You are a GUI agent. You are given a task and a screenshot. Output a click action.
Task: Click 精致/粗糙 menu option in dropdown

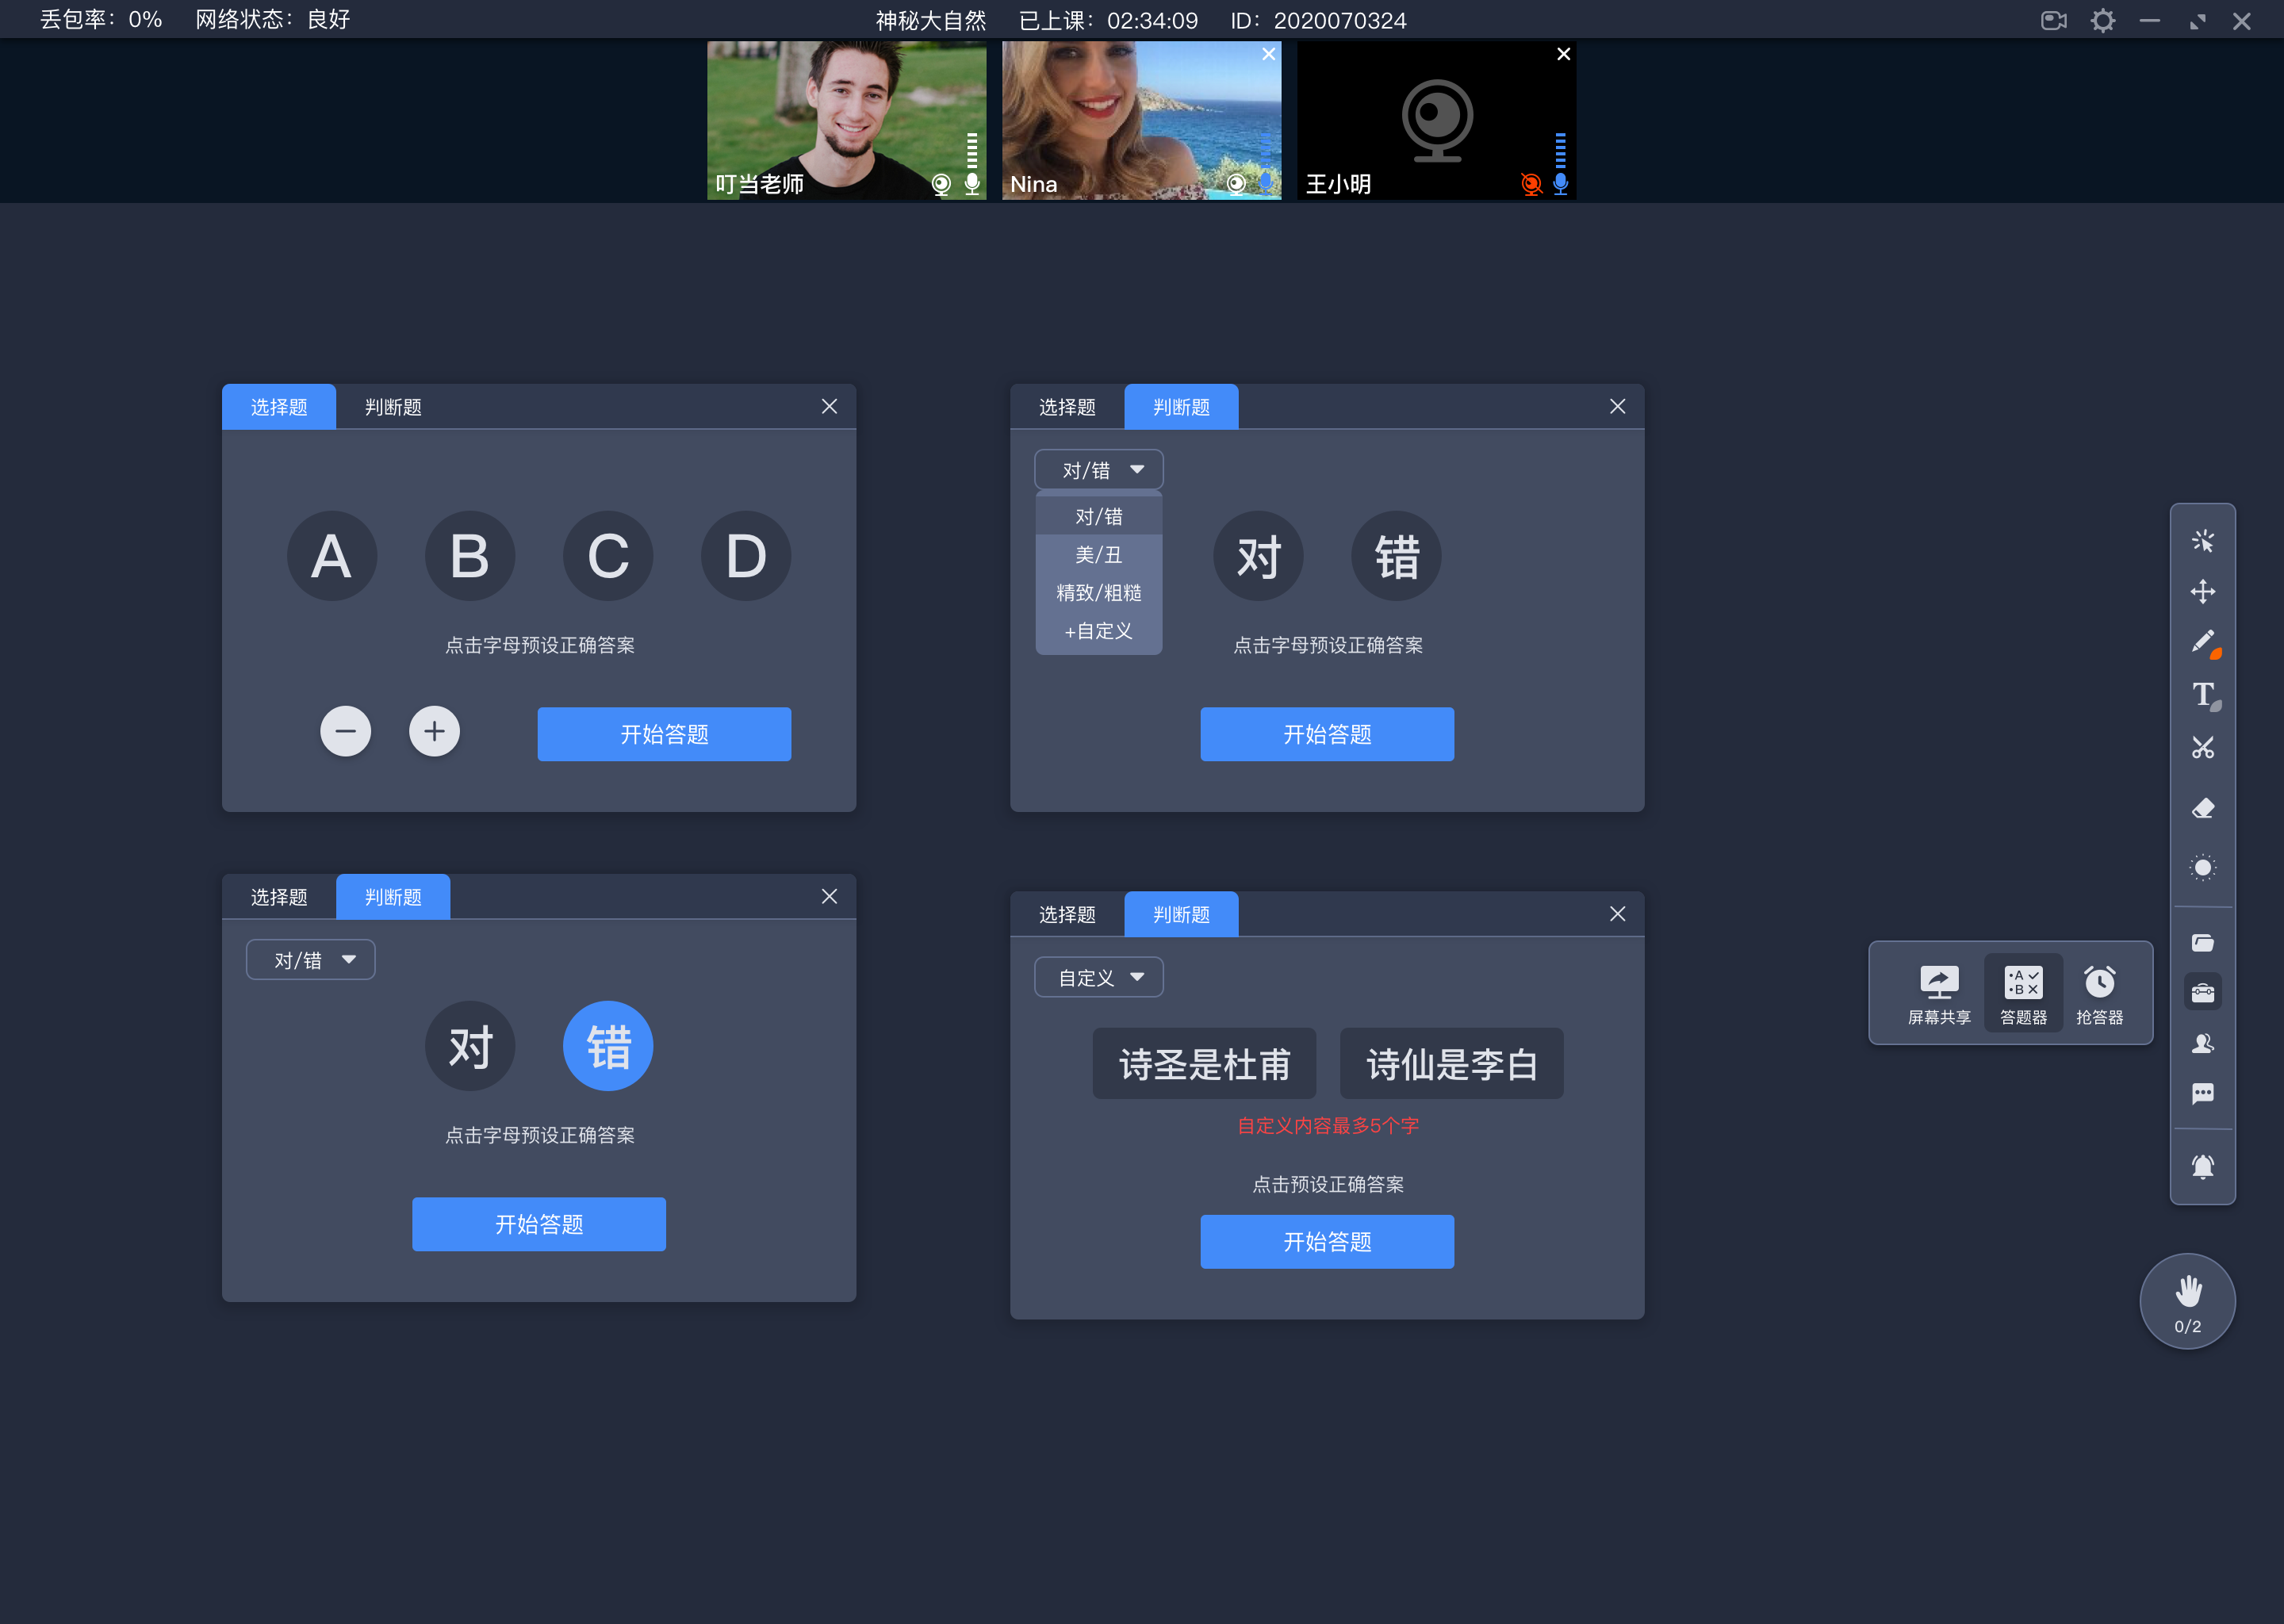[x=1096, y=594]
